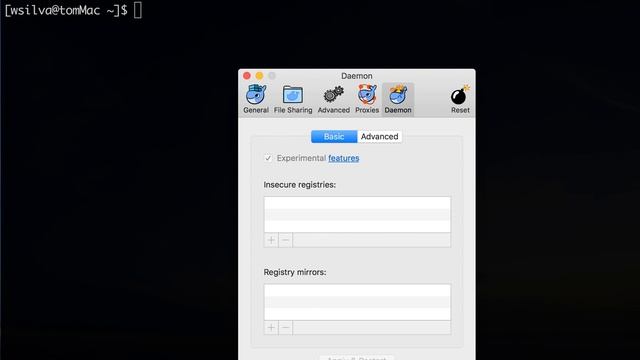Screen dimensions: 640x360
Task: Click inside the Insecure registries list
Action: pos(357,215)
